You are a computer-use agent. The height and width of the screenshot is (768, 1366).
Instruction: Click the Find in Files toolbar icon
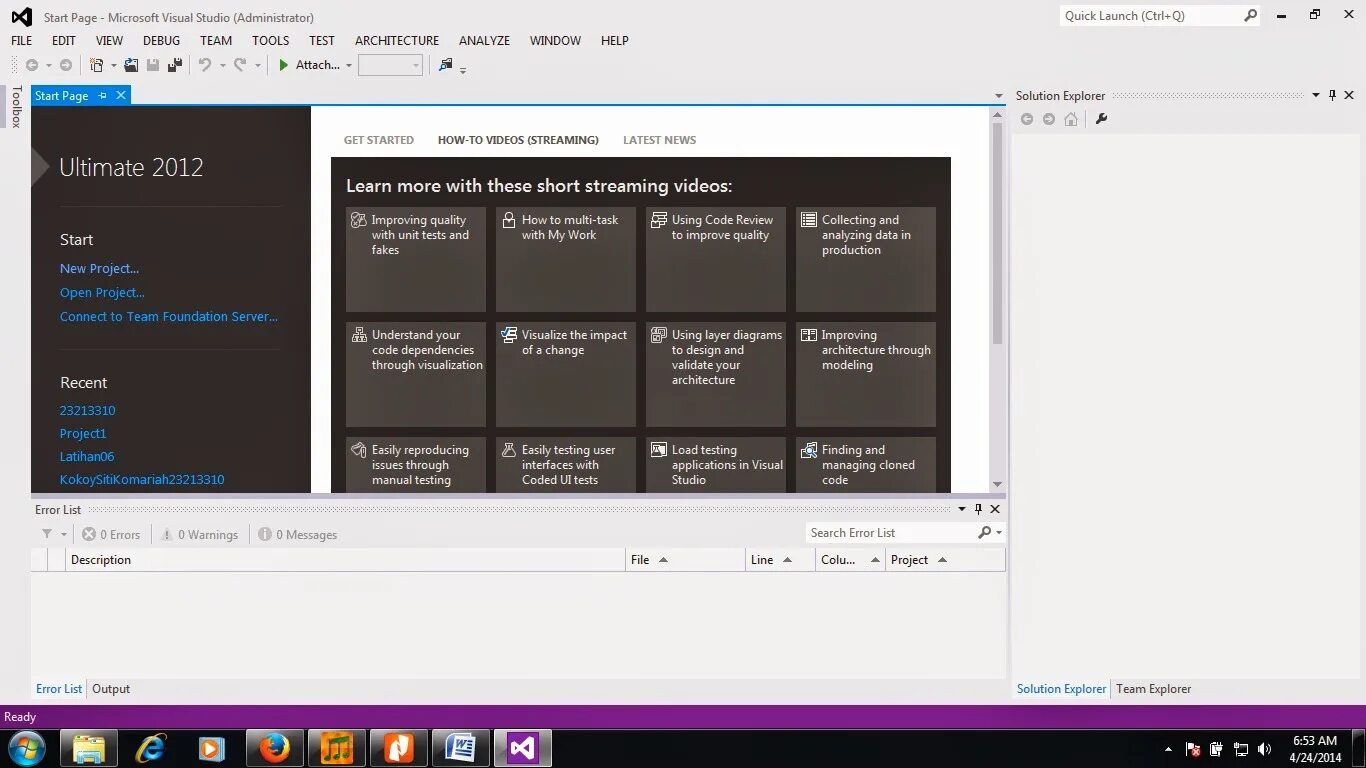tap(446, 65)
